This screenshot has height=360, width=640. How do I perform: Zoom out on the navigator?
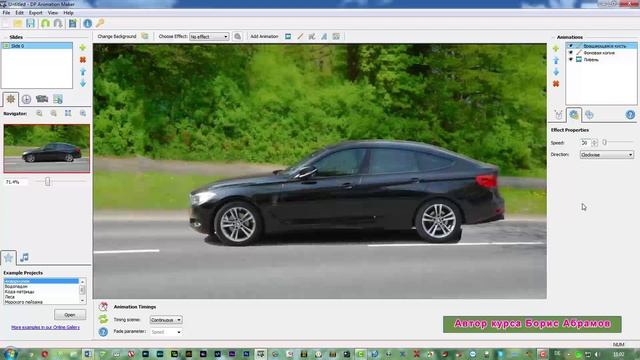pyautogui.click(x=53, y=113)
